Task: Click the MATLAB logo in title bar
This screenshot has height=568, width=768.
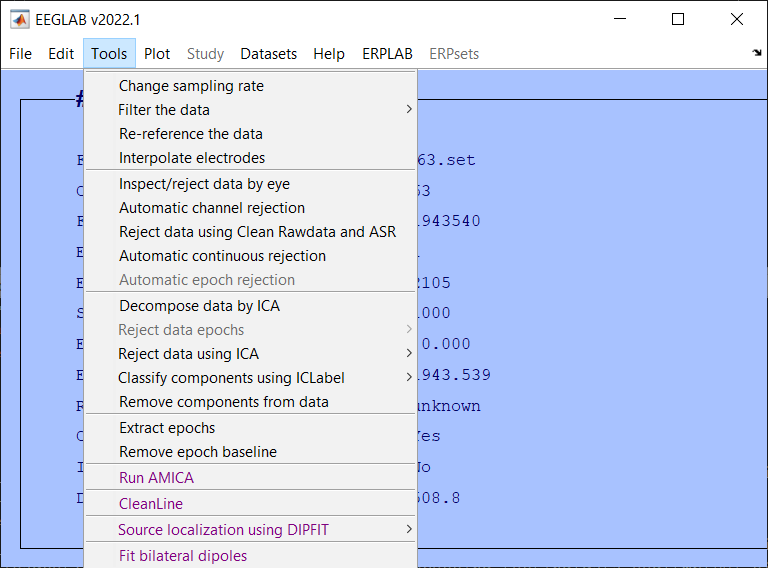Action: point(19,19)
